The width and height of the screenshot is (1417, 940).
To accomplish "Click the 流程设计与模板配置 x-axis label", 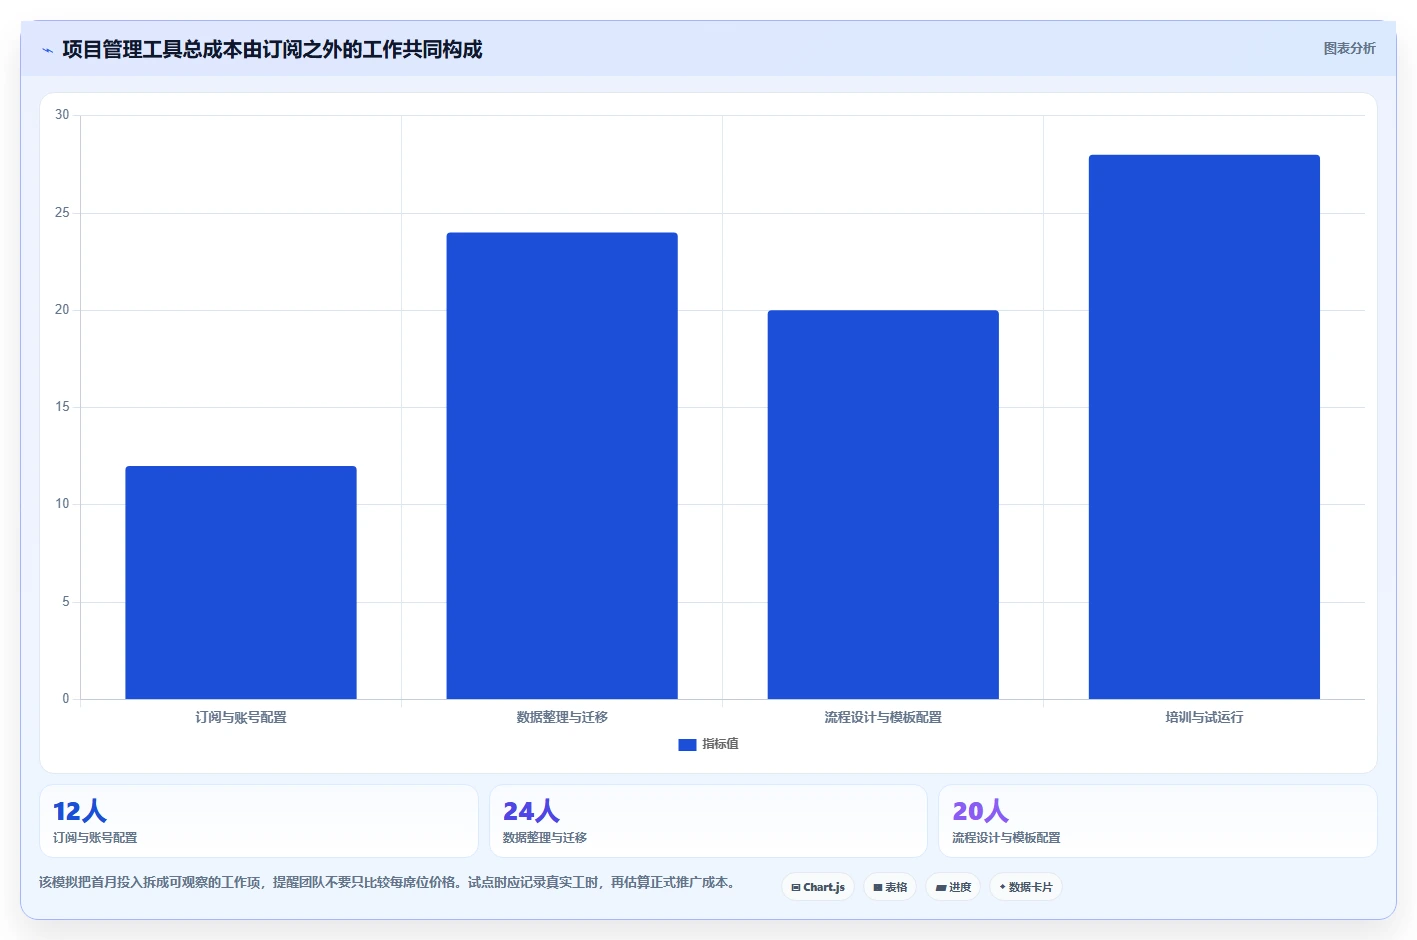I will [x=883, y=717].
